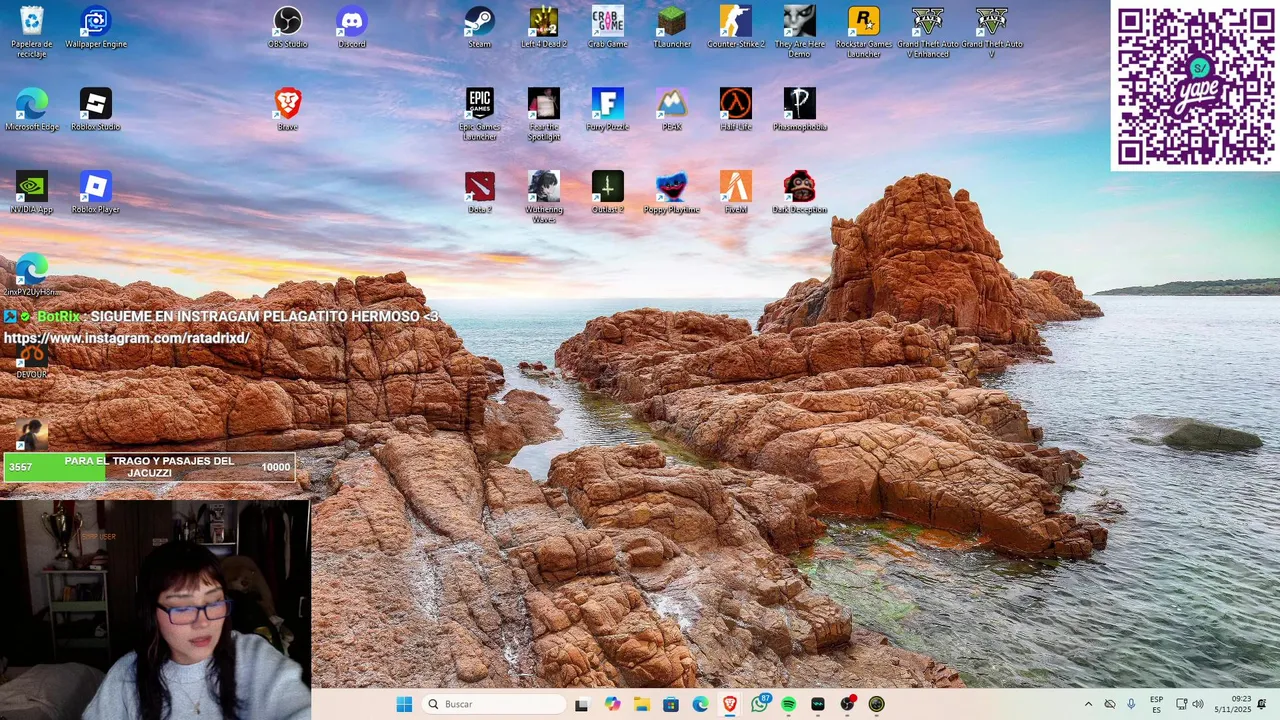1280x720 pixels.
Task: Select the Rockstar Games Launcher shortcut
Action: 864,32
